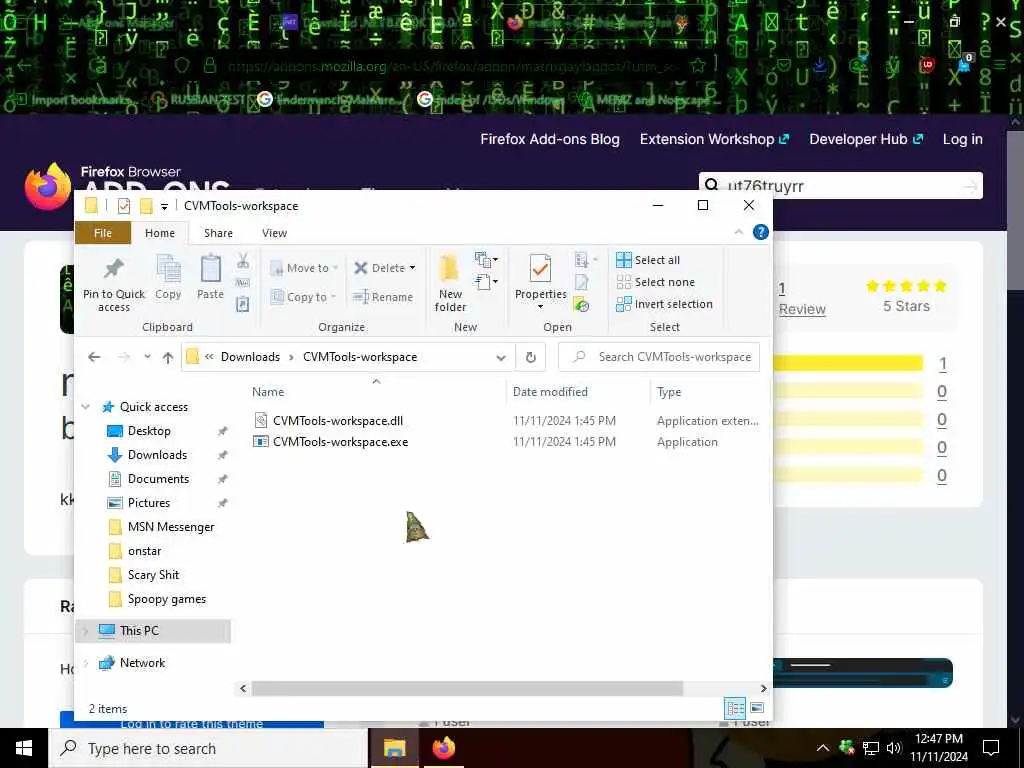Click Downloads in the address breadcrumb

coord(250,357)
